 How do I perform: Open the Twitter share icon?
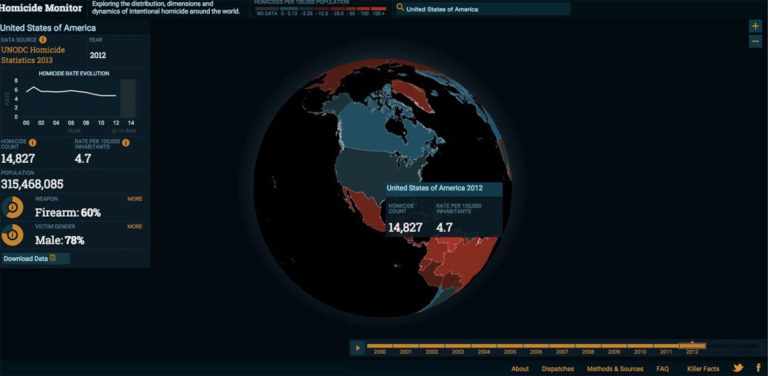(x=738, y=368)
